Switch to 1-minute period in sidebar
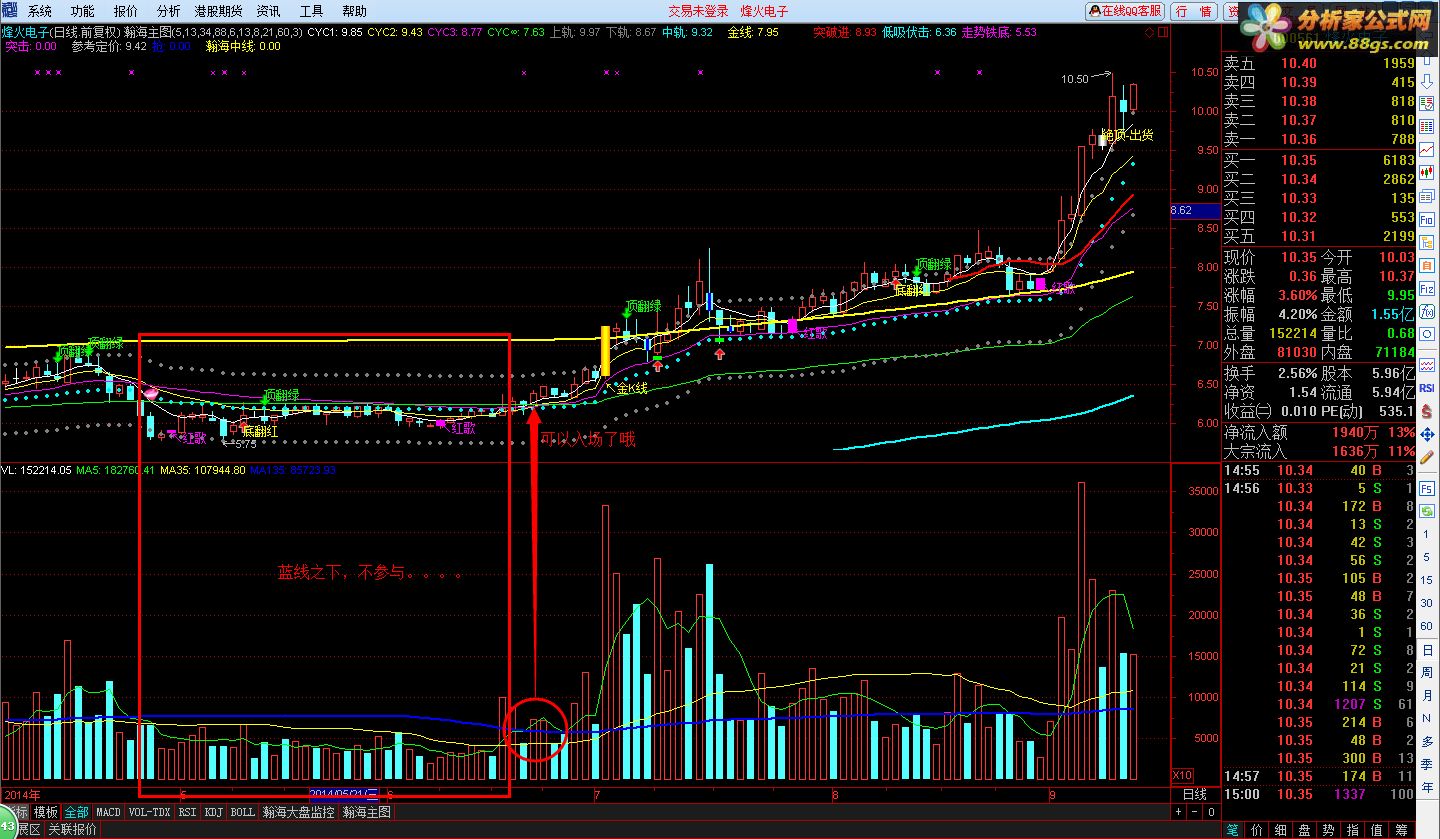The image size is (1440, 839). coord(1427,534)
